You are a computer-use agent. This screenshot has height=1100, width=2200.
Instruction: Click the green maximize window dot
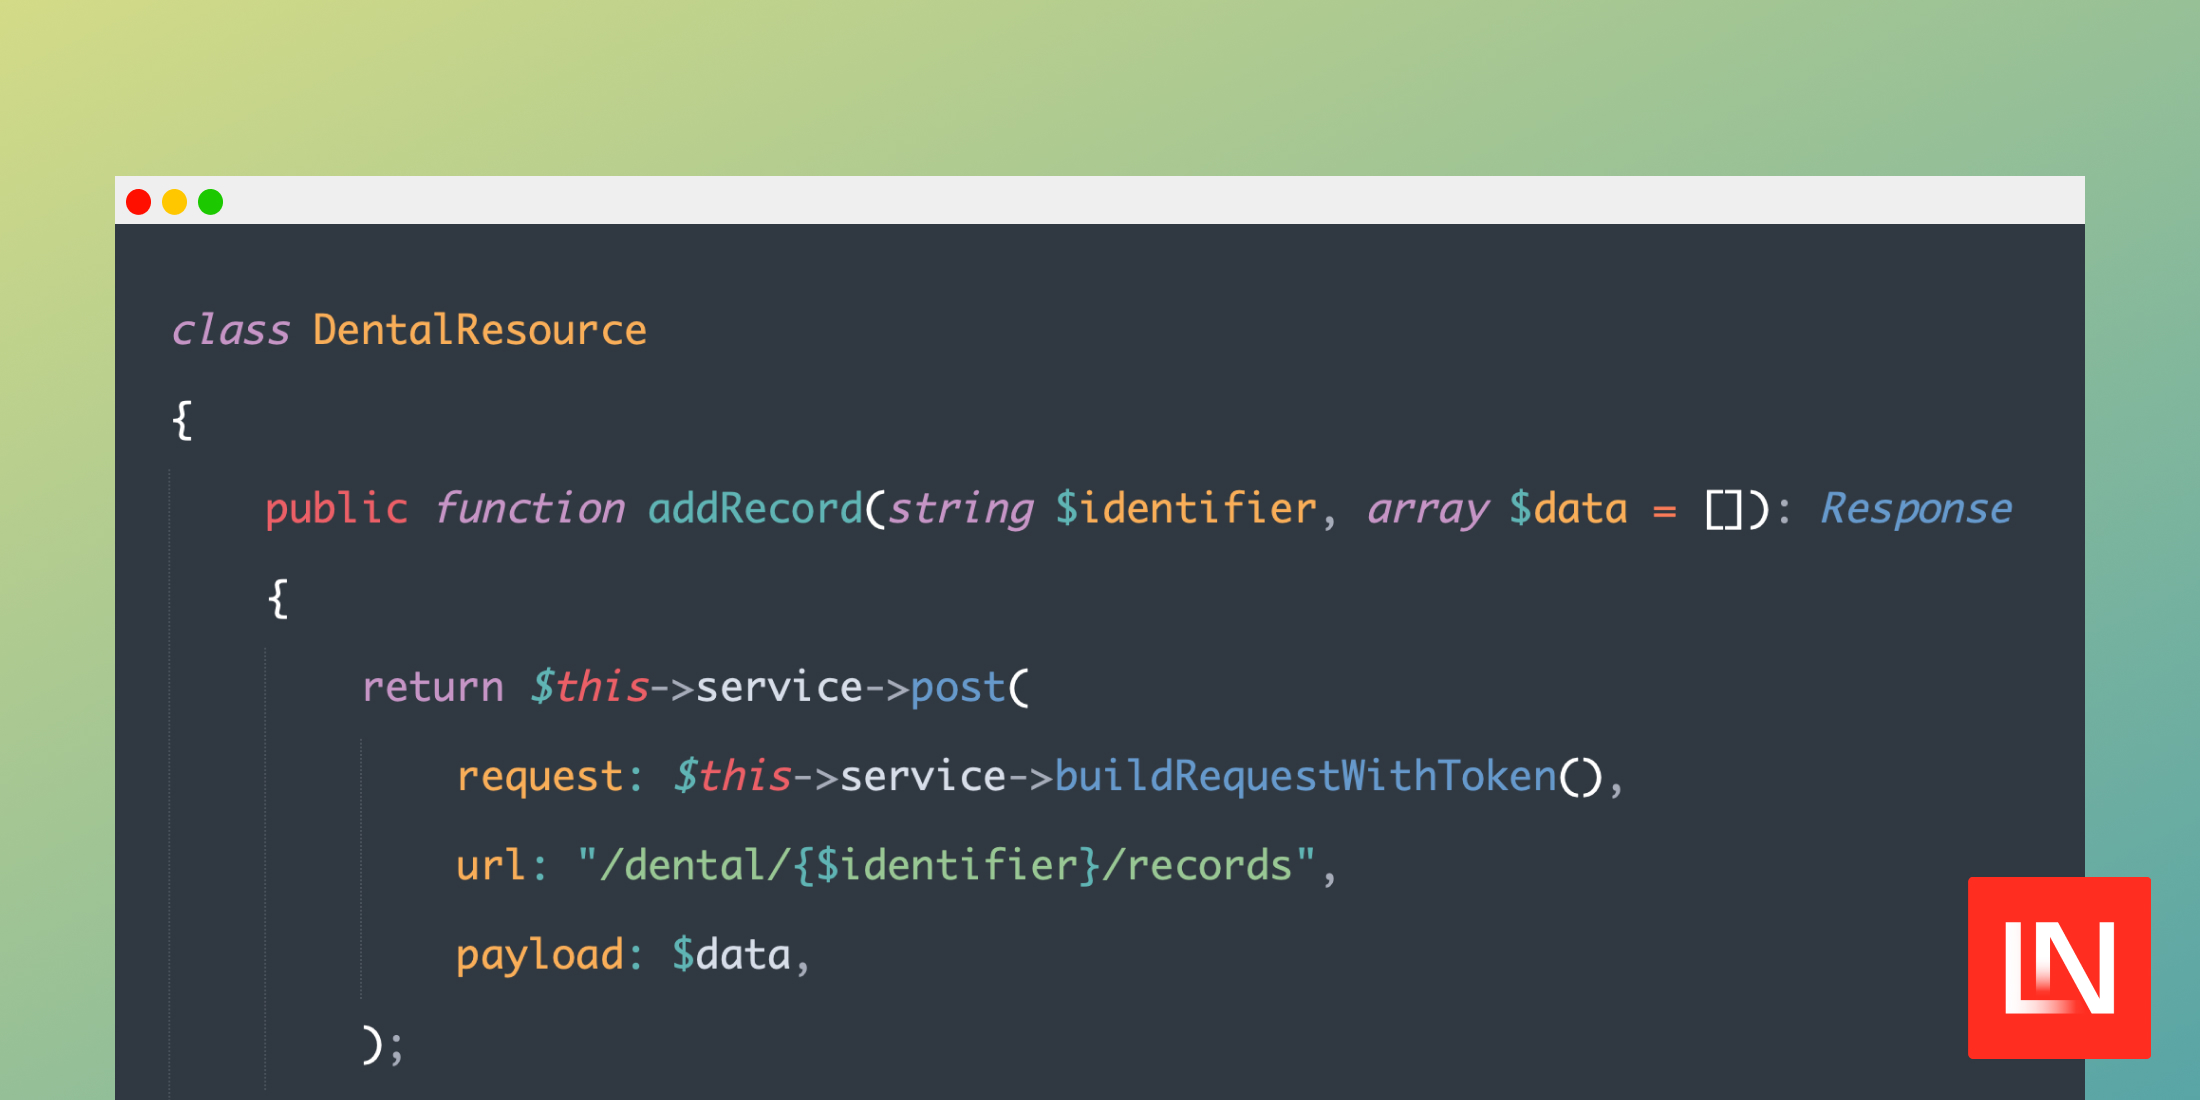click(x=211, y=202)
